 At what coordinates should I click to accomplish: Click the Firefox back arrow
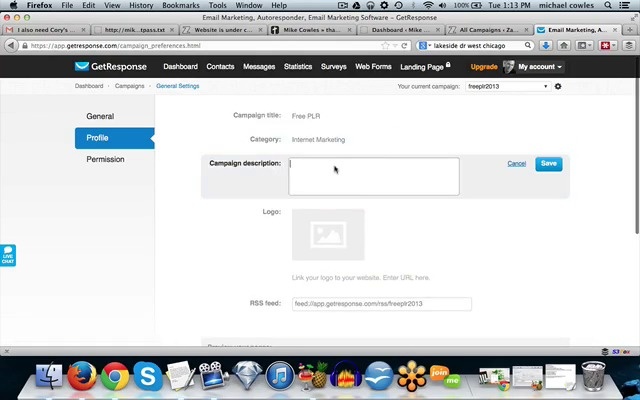click(11, 46)
